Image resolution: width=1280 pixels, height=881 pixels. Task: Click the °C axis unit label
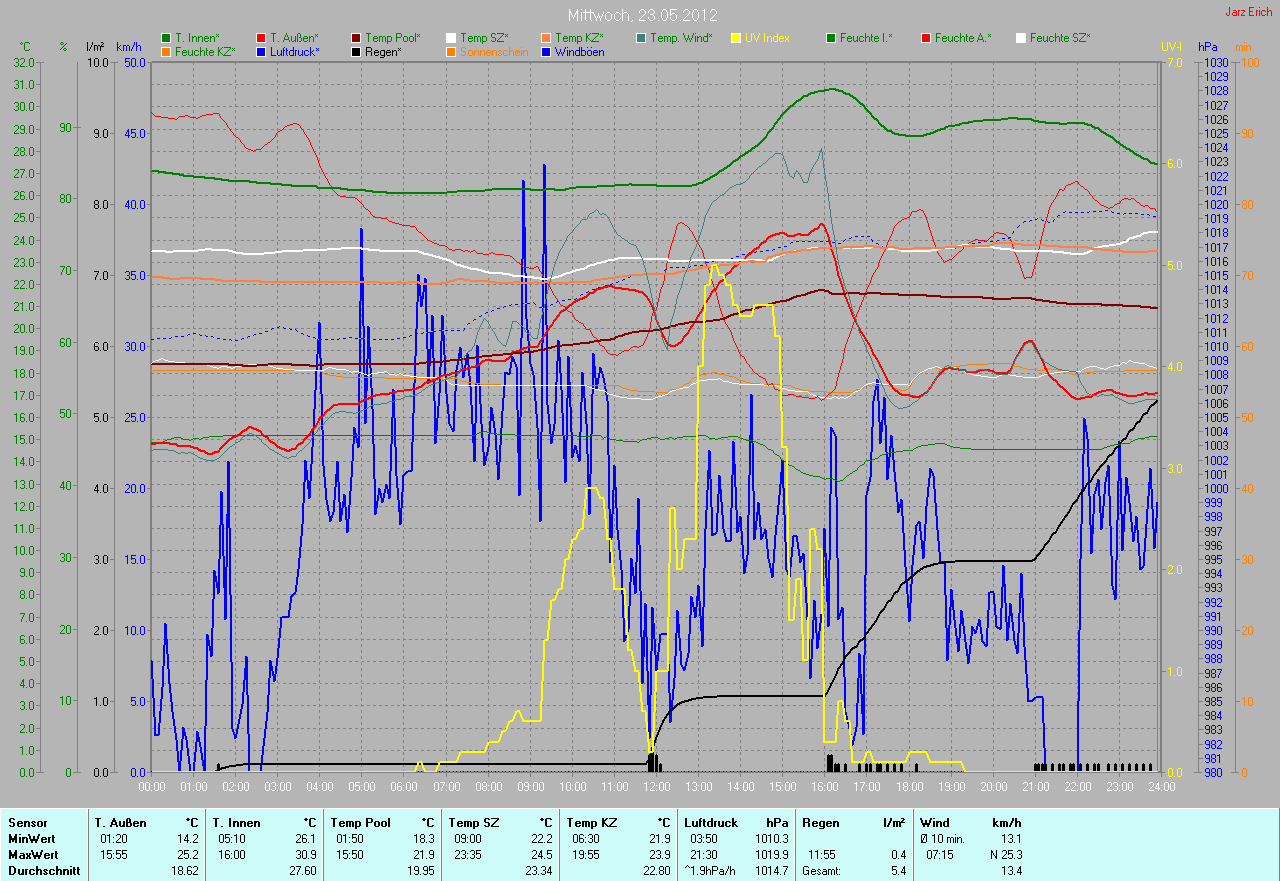click(26, 47)
